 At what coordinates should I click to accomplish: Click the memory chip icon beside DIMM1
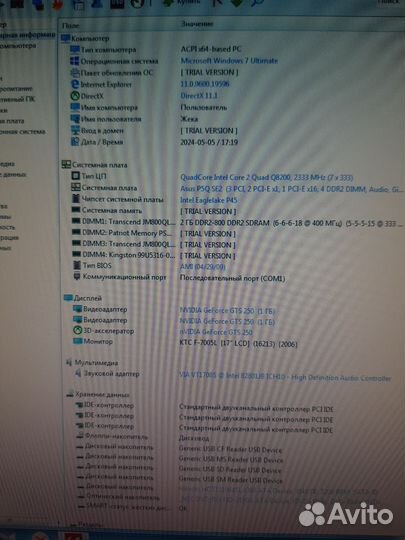(x=76, y=221)
